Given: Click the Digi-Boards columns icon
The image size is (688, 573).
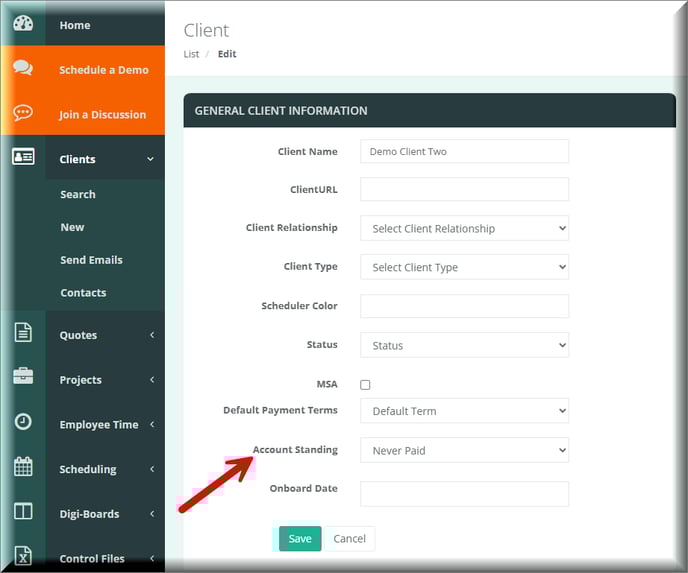Looking at the screenshot, I should click(x=23, y=512).
